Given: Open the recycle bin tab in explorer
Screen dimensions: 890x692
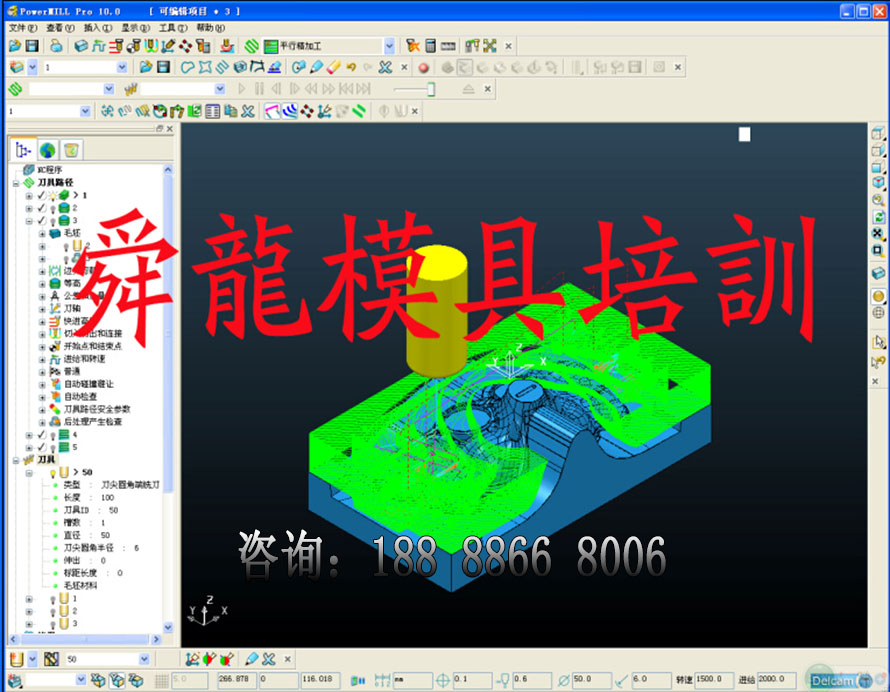Looking at the screenshot, I should pyautogui.click(x=71, y=150).
